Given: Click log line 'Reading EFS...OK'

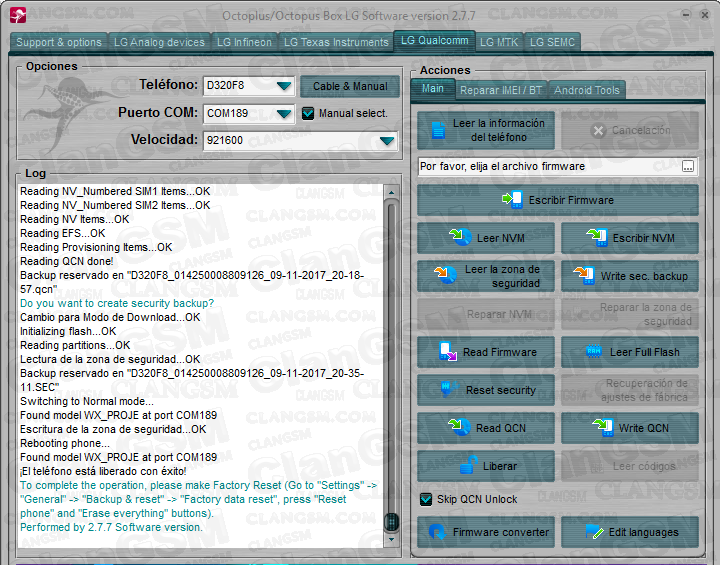Looking at the screenshot, I should tap(62, 233).
